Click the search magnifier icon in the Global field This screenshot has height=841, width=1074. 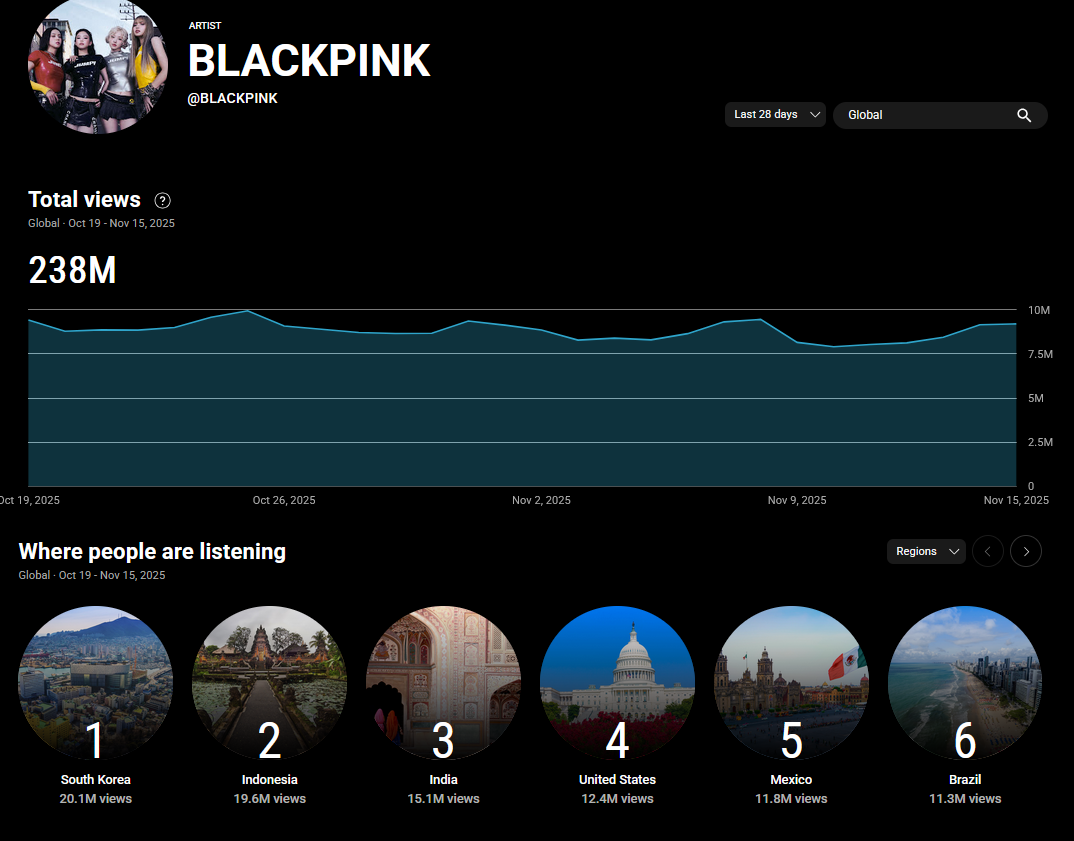[x=1024, y=115]
